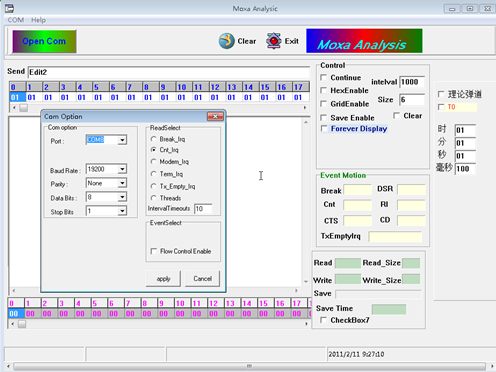Close the Com Option dialog

[x=215, y=116]
